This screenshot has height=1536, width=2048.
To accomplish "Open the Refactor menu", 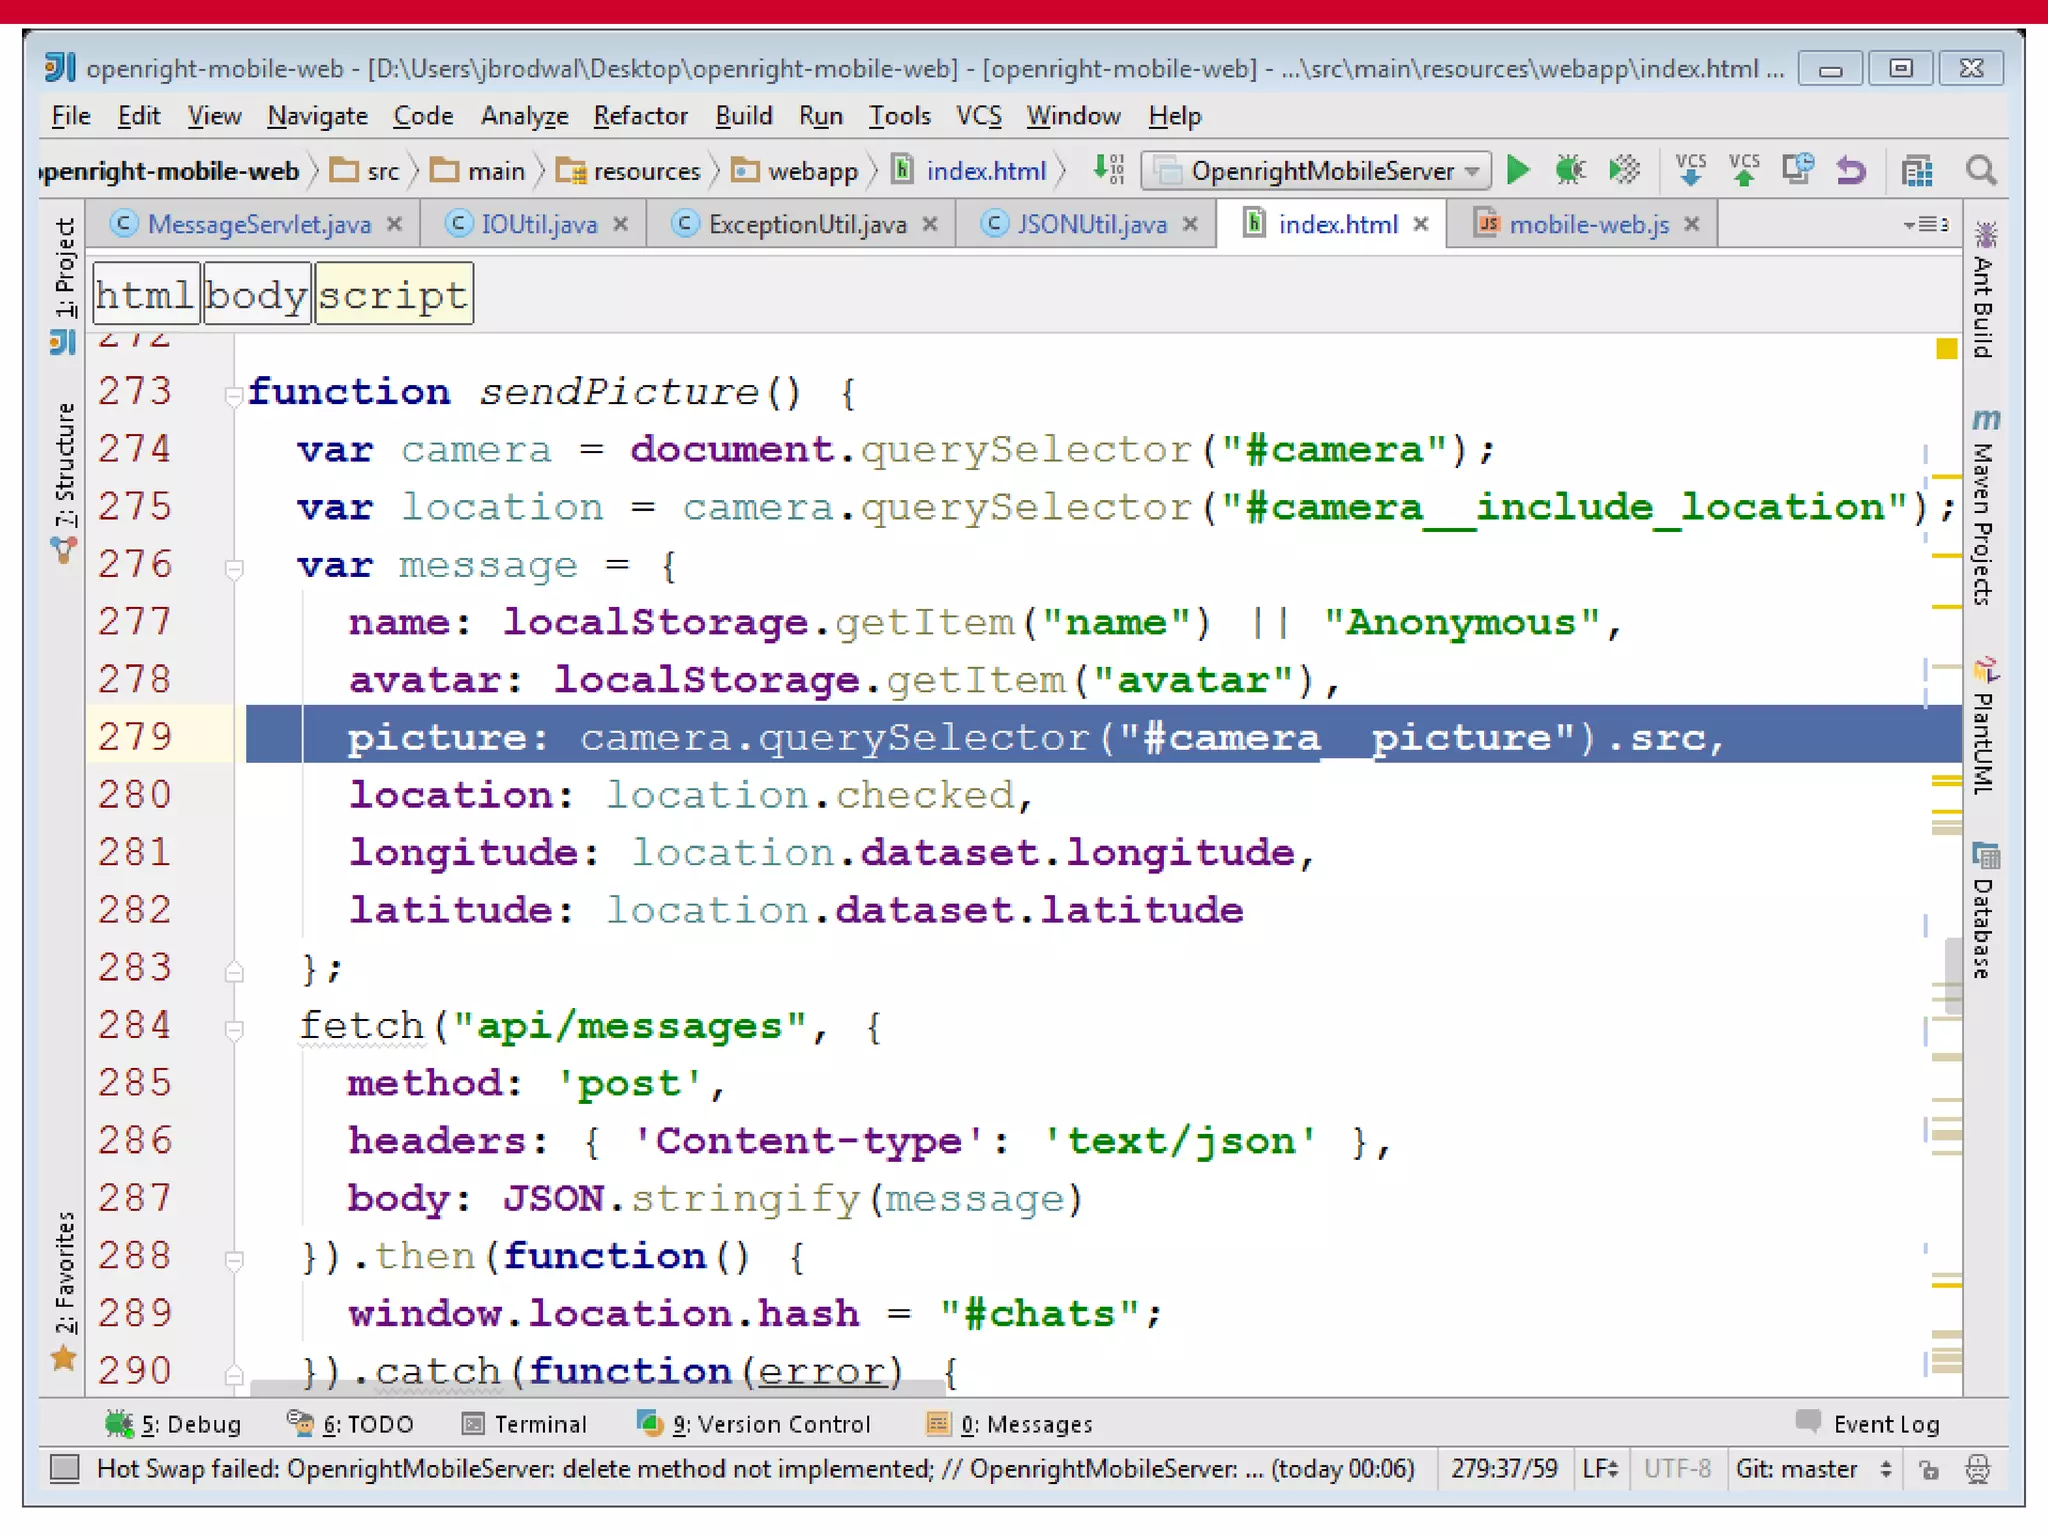I will (x=640, y=116).
